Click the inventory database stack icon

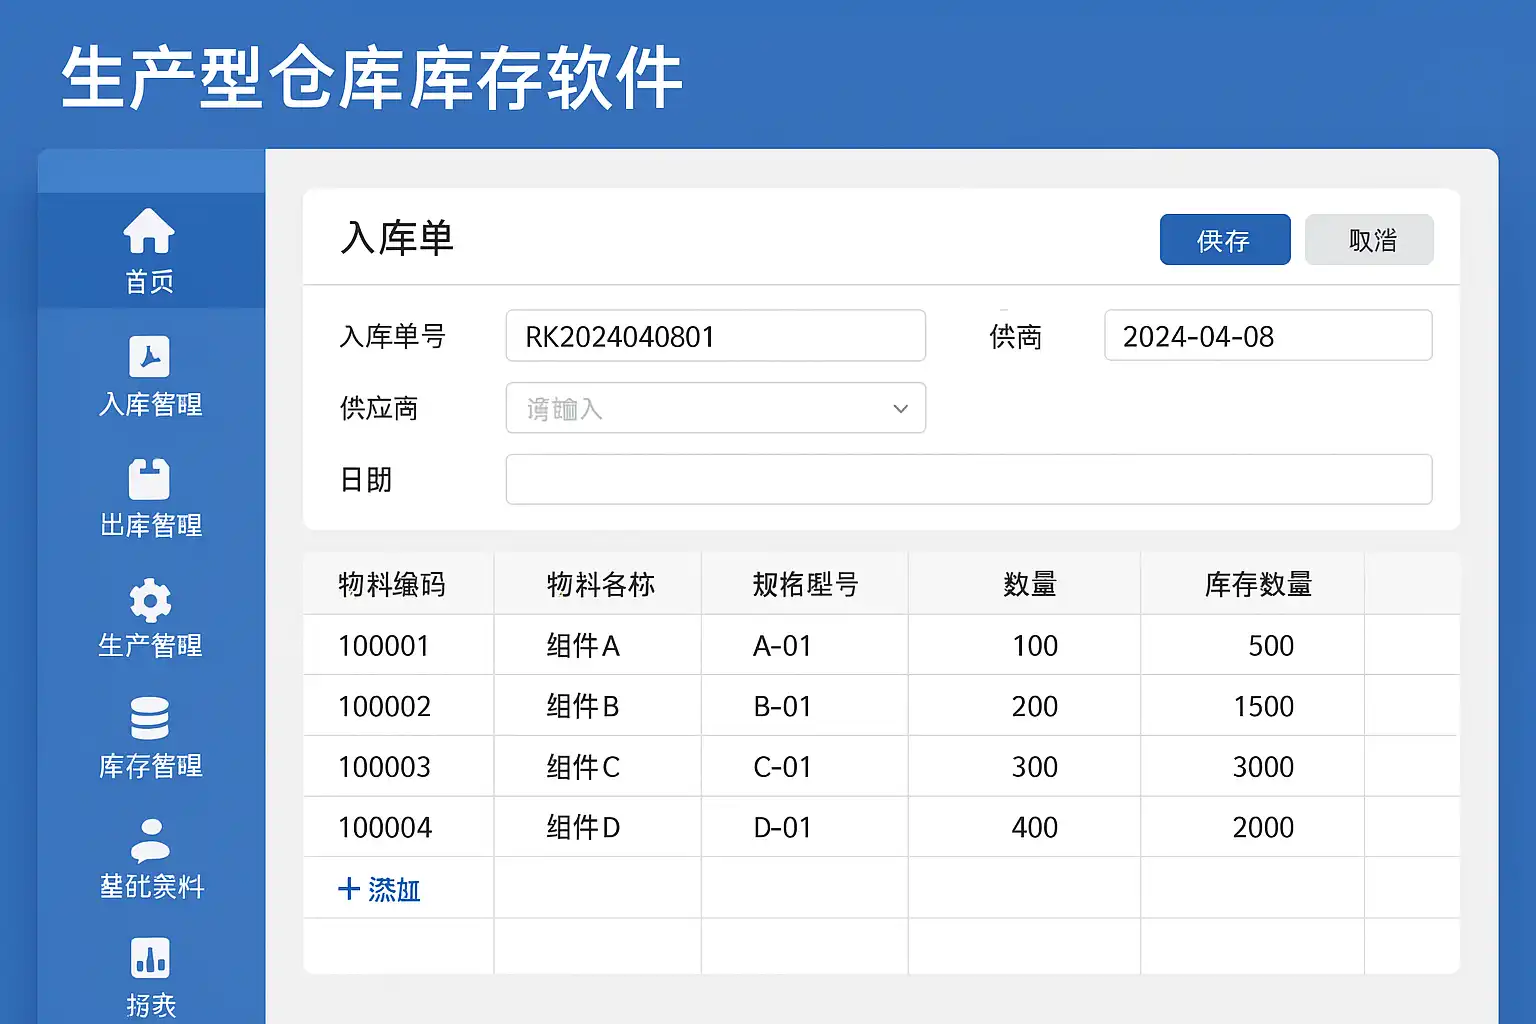click(150, 718)
